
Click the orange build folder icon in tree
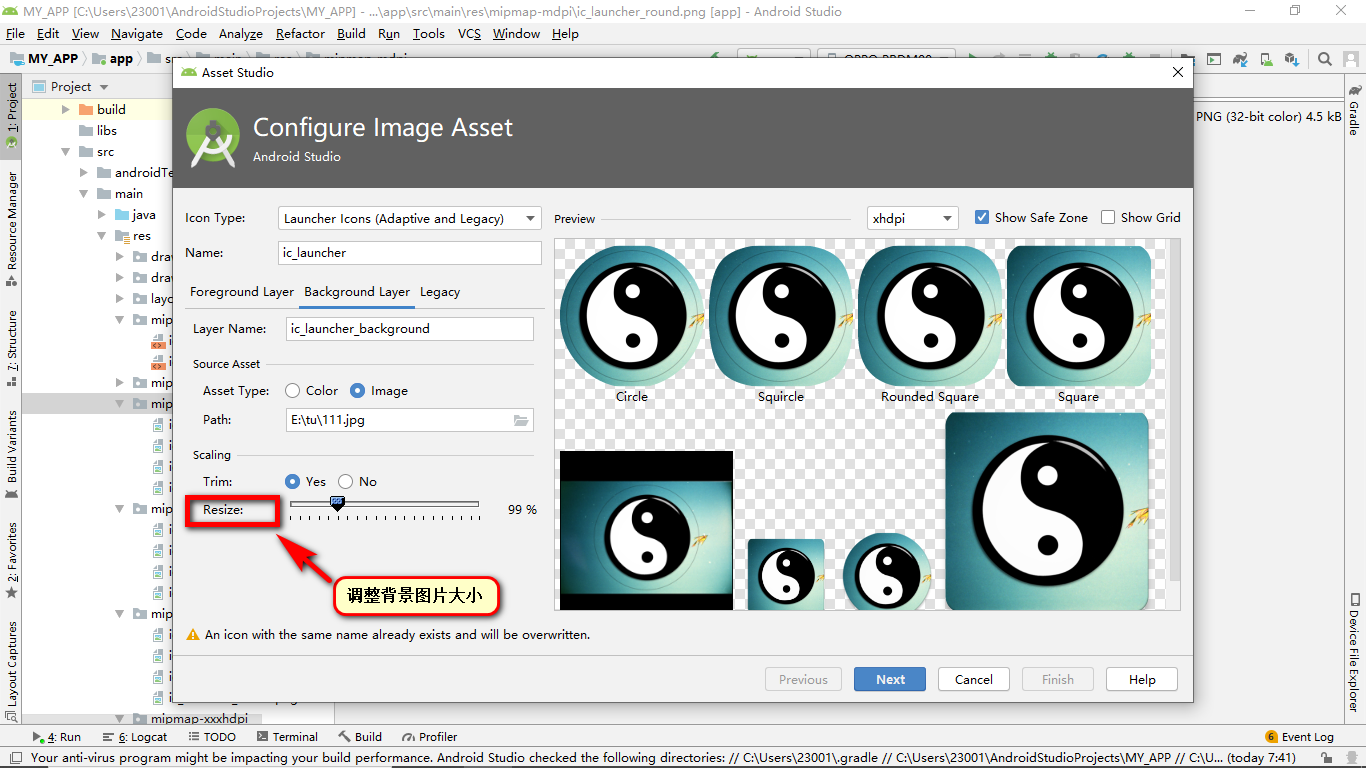tap(86, 110)
